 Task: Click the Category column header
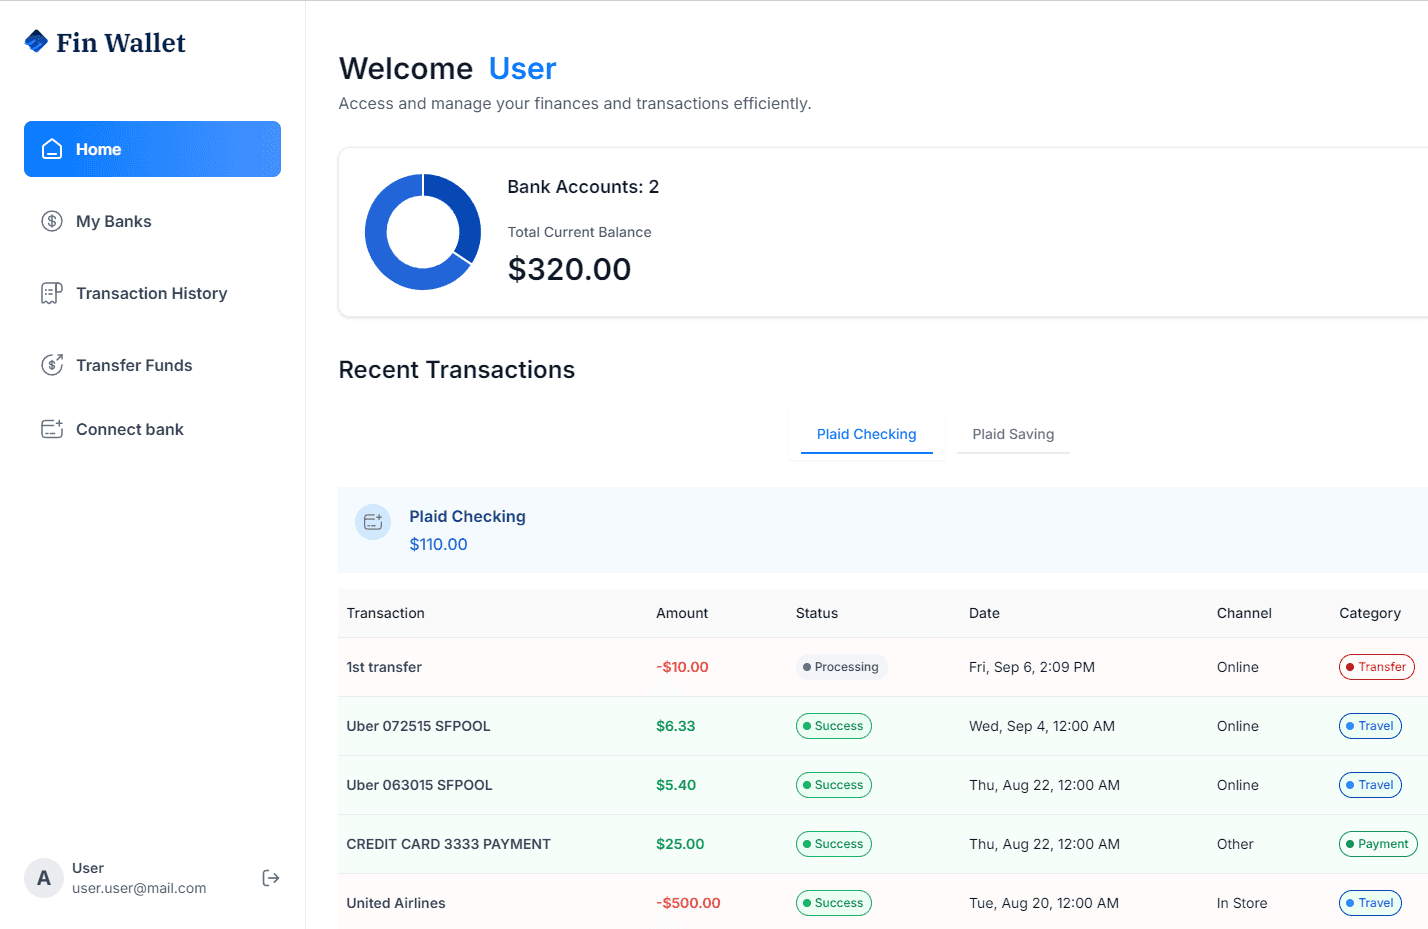click(1370, 613)
